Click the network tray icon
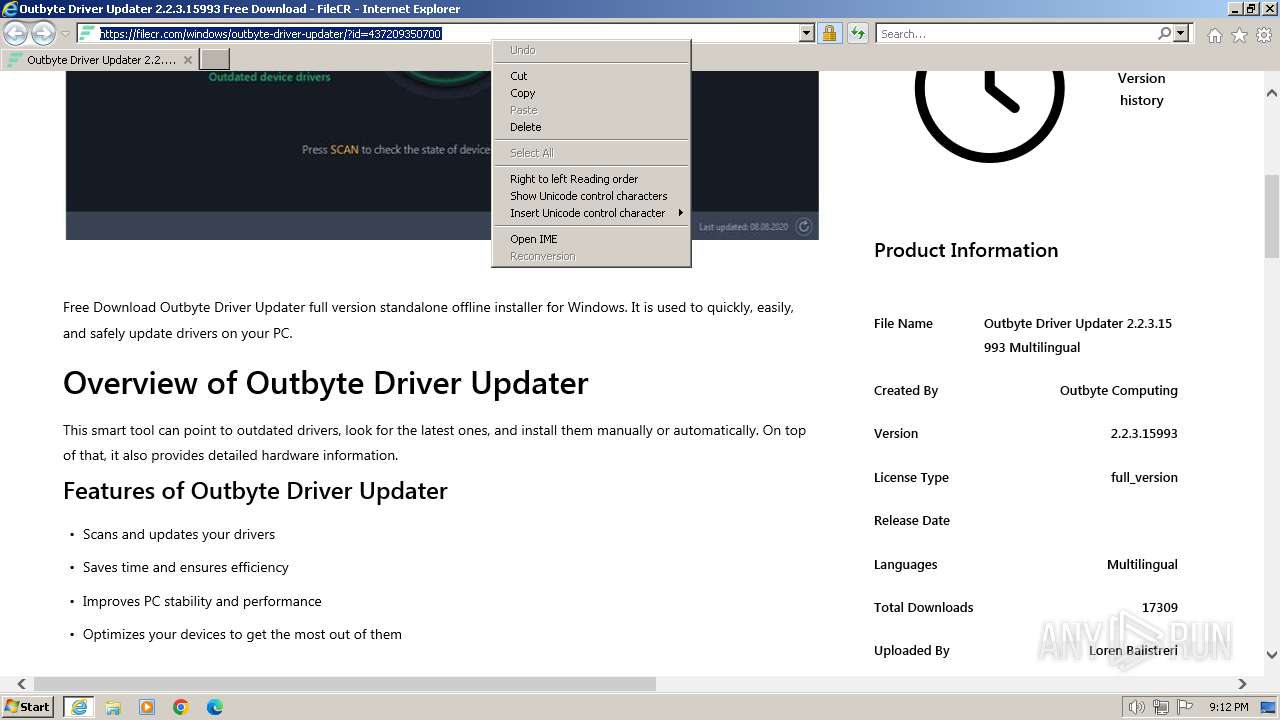This screenshot has height=720, width=1280. [x=1161, y=707]
